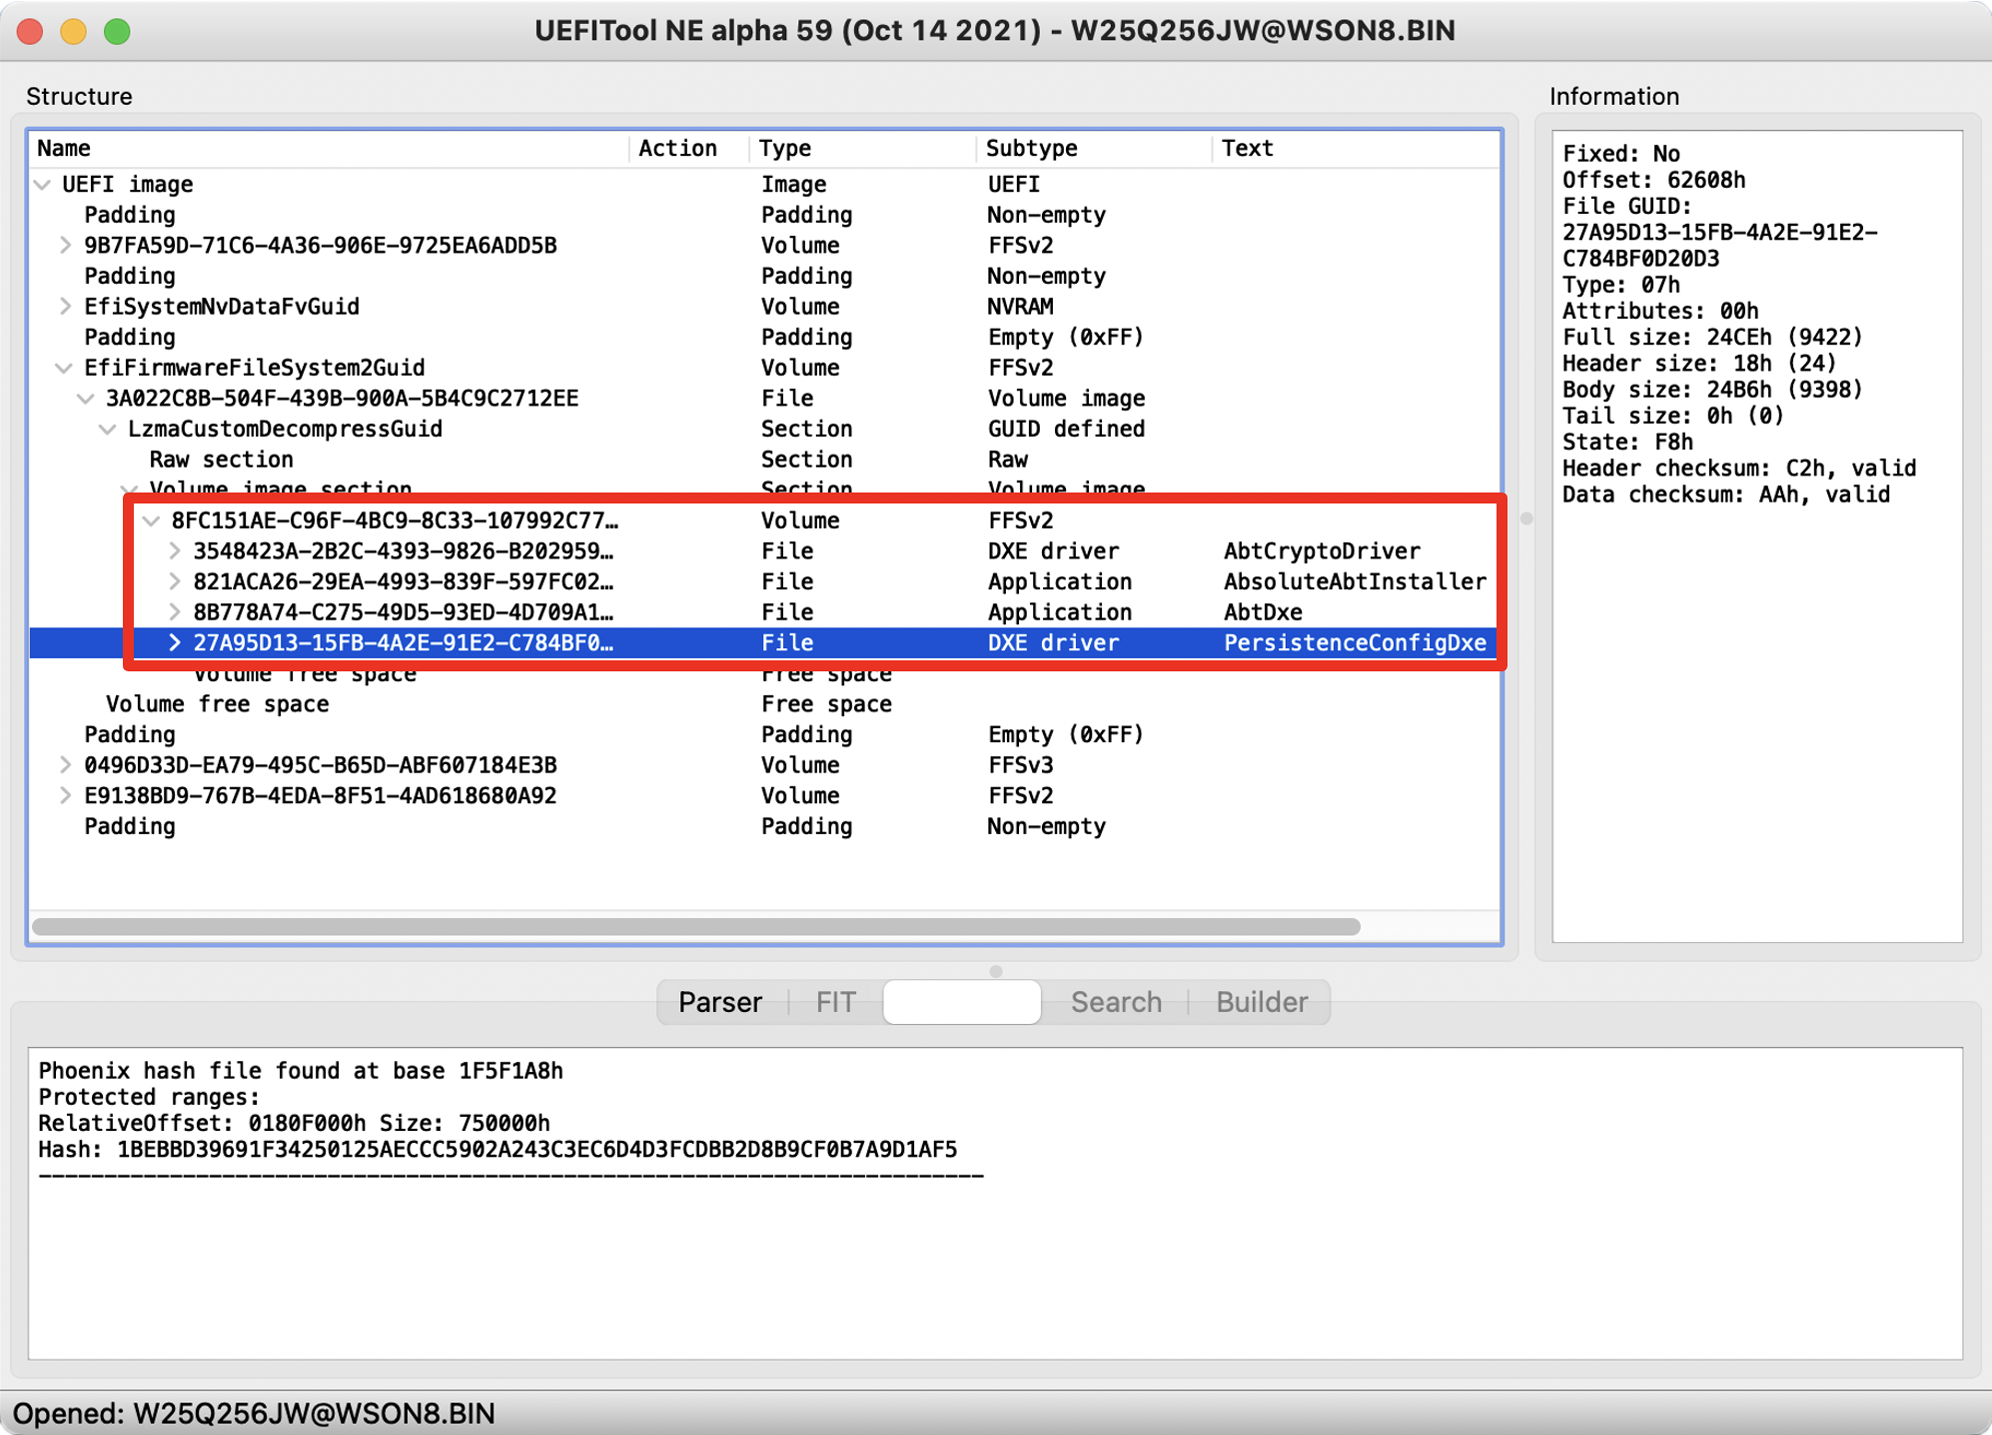
Task: Expand the AbtCryptoDriver DXE driver entry
Action: coord(175,551)
